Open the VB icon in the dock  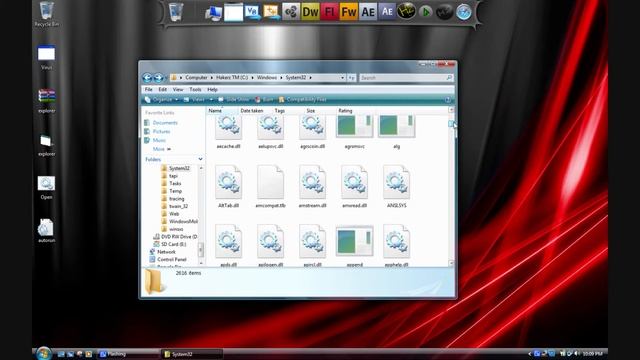(253, 12)
